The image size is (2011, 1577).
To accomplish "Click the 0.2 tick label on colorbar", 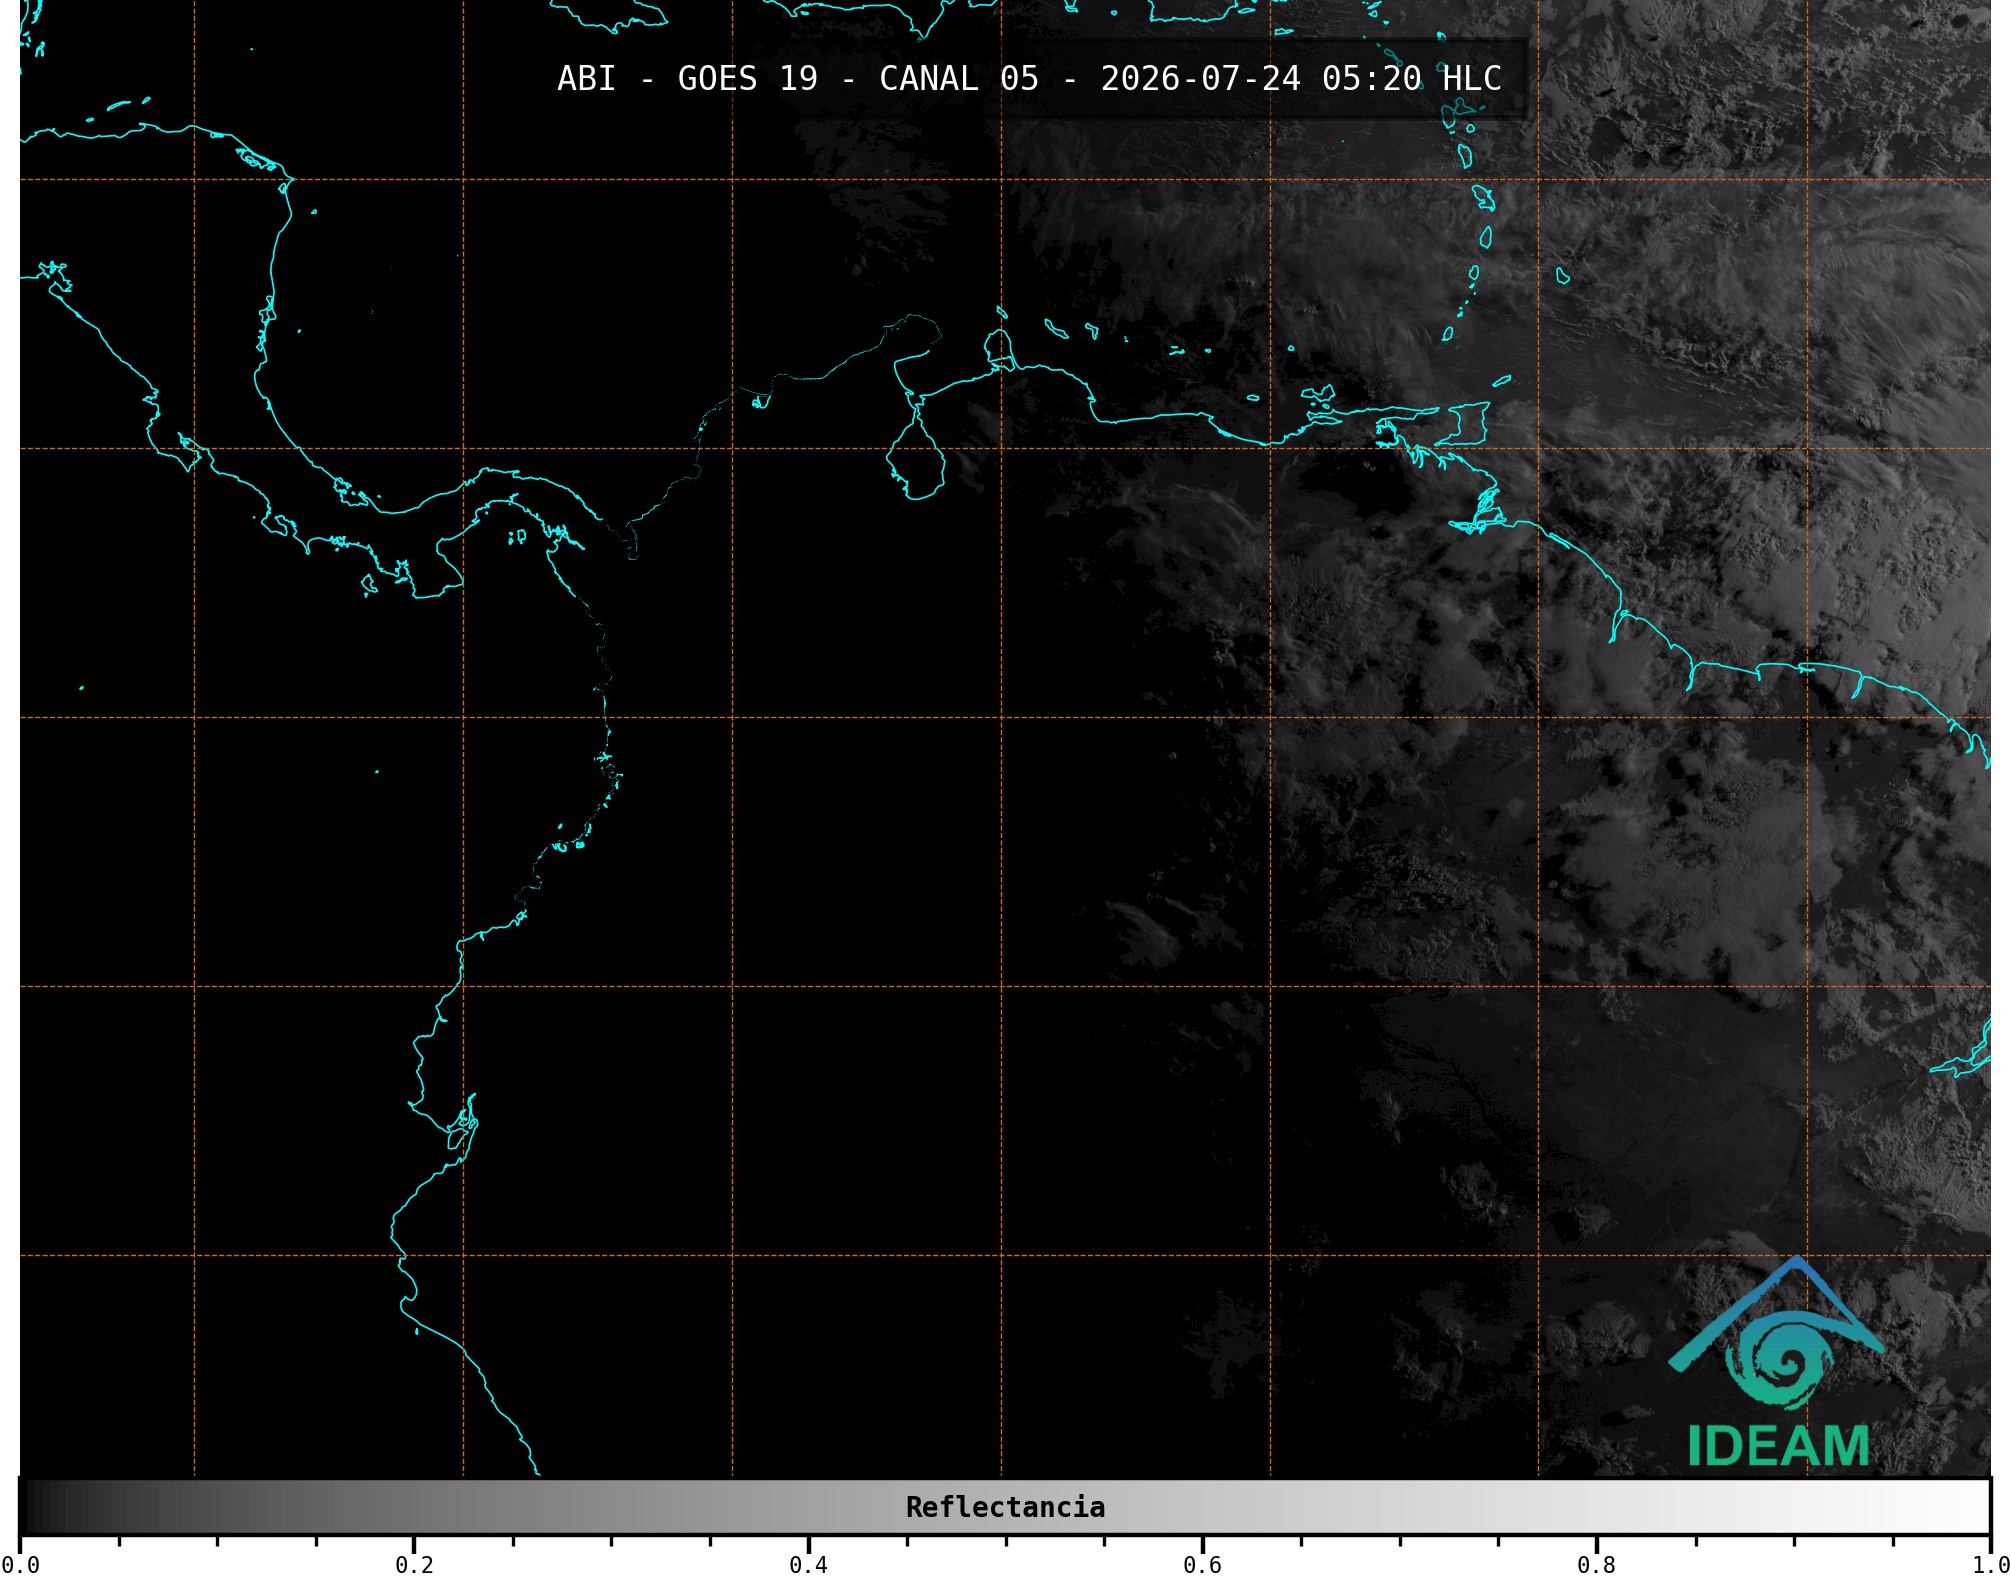I will pos(414,1565).
